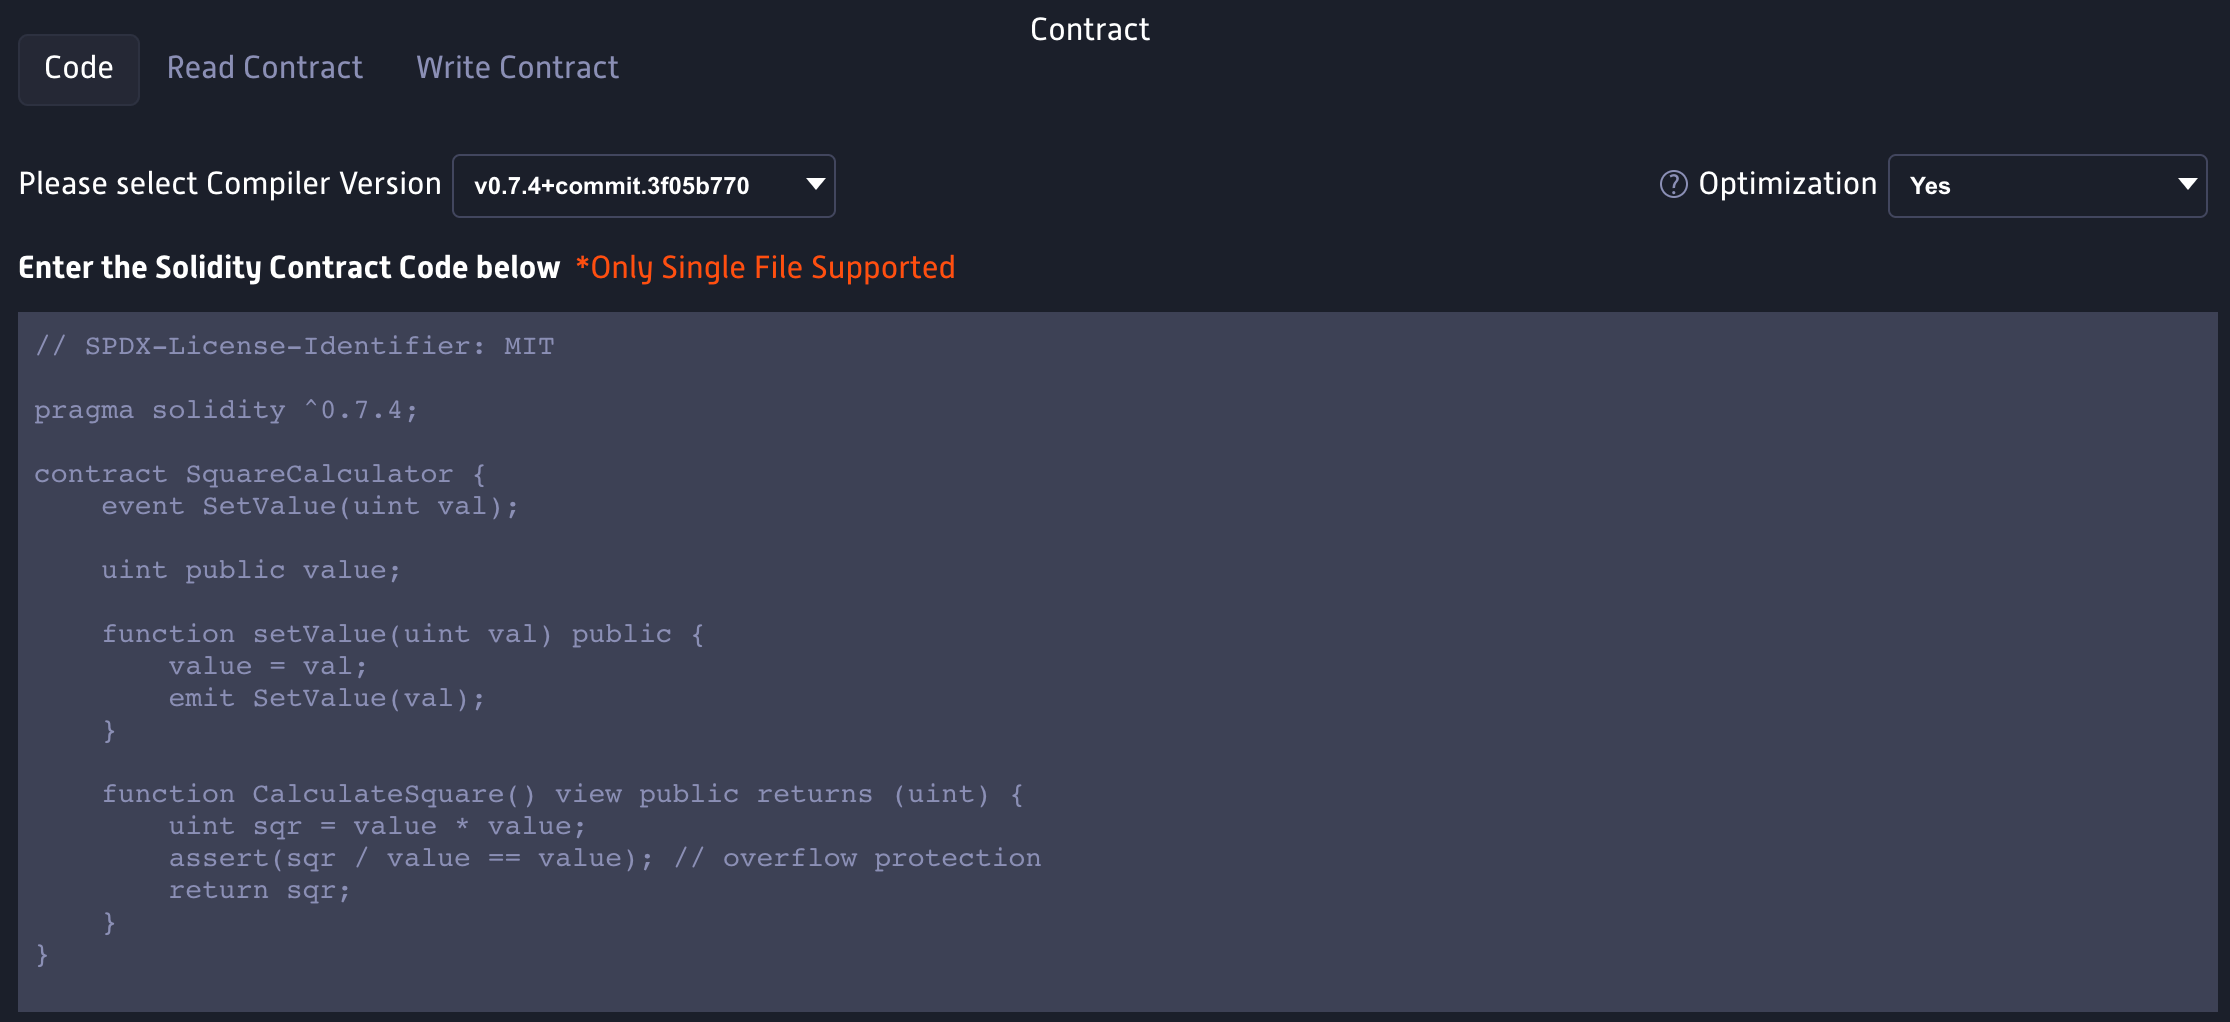This screenshot has width=2230, height=1022.
Task: Click the pragma solidity ^0.7.4 line
Action: coord(226,409)
